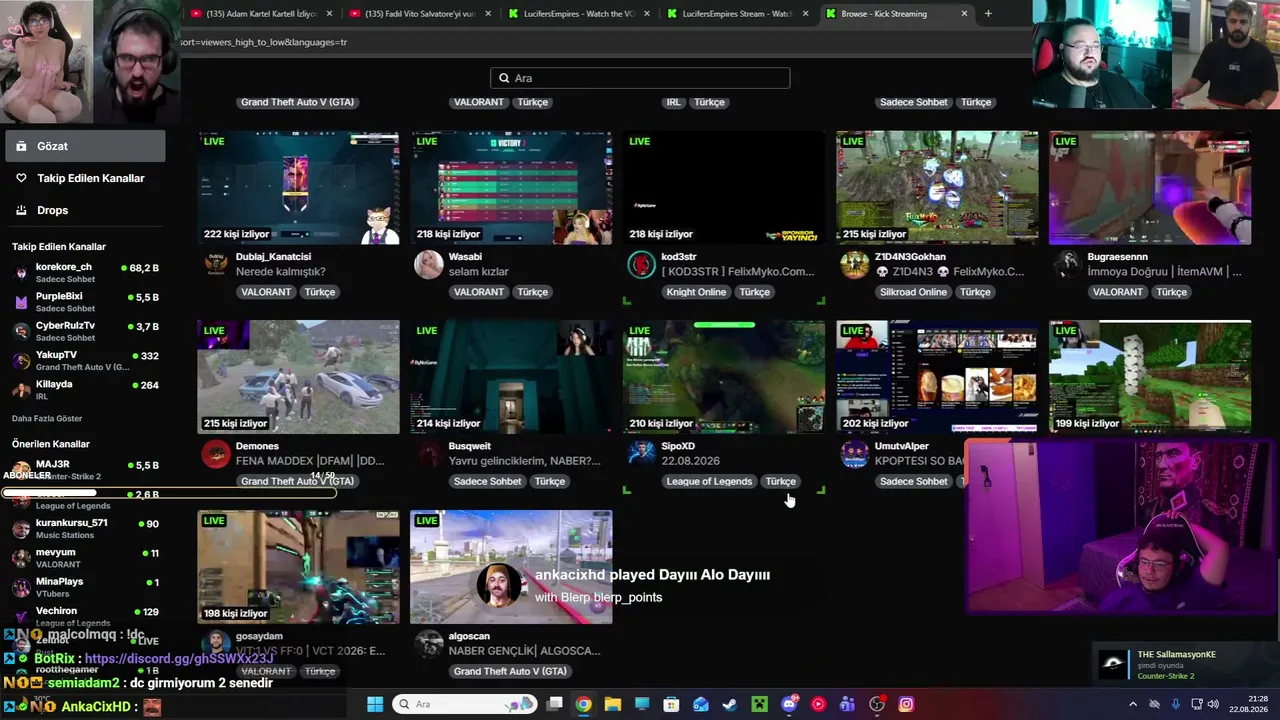Open kurankursu_571 recommended channel avatar
The image size is (1280, 720).
21,528
